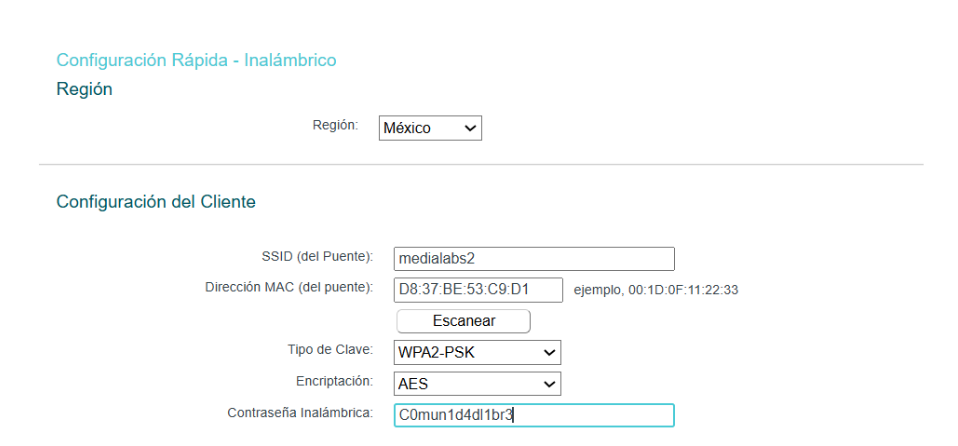Click the 'Dirección MAC (del puente):' label
Viewport: 958px width, 446px height.
[x=288, y=288]
